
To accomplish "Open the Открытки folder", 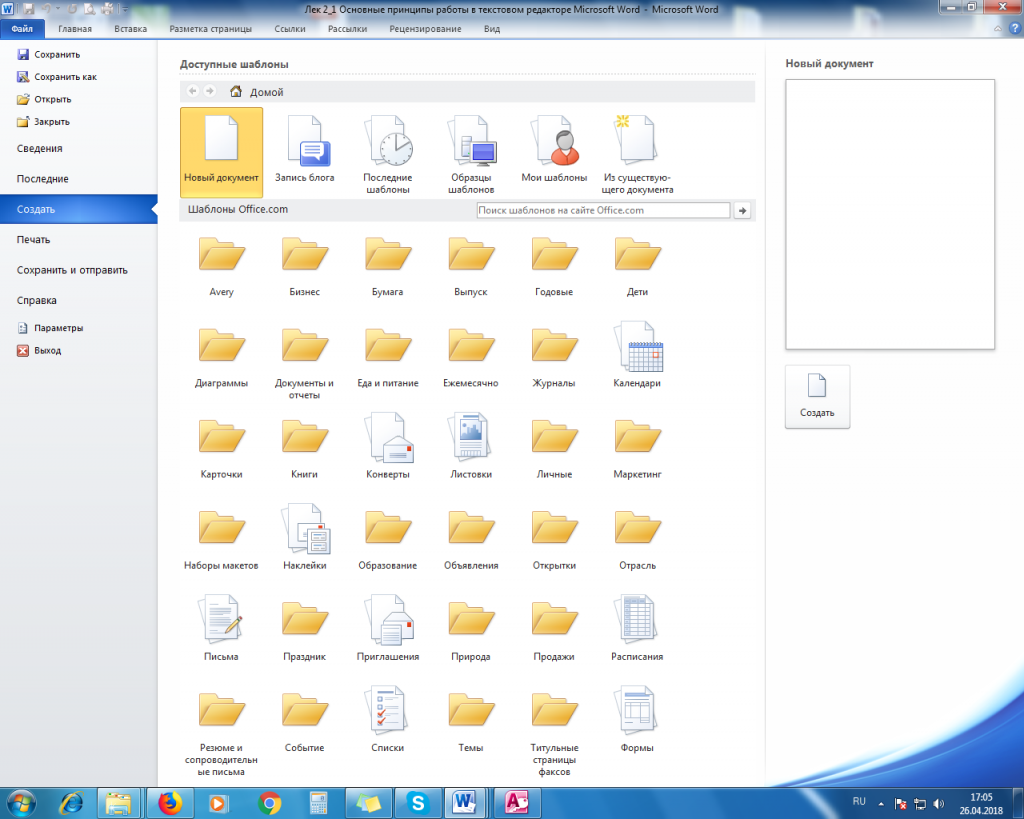I will click(x=554, y=540).
